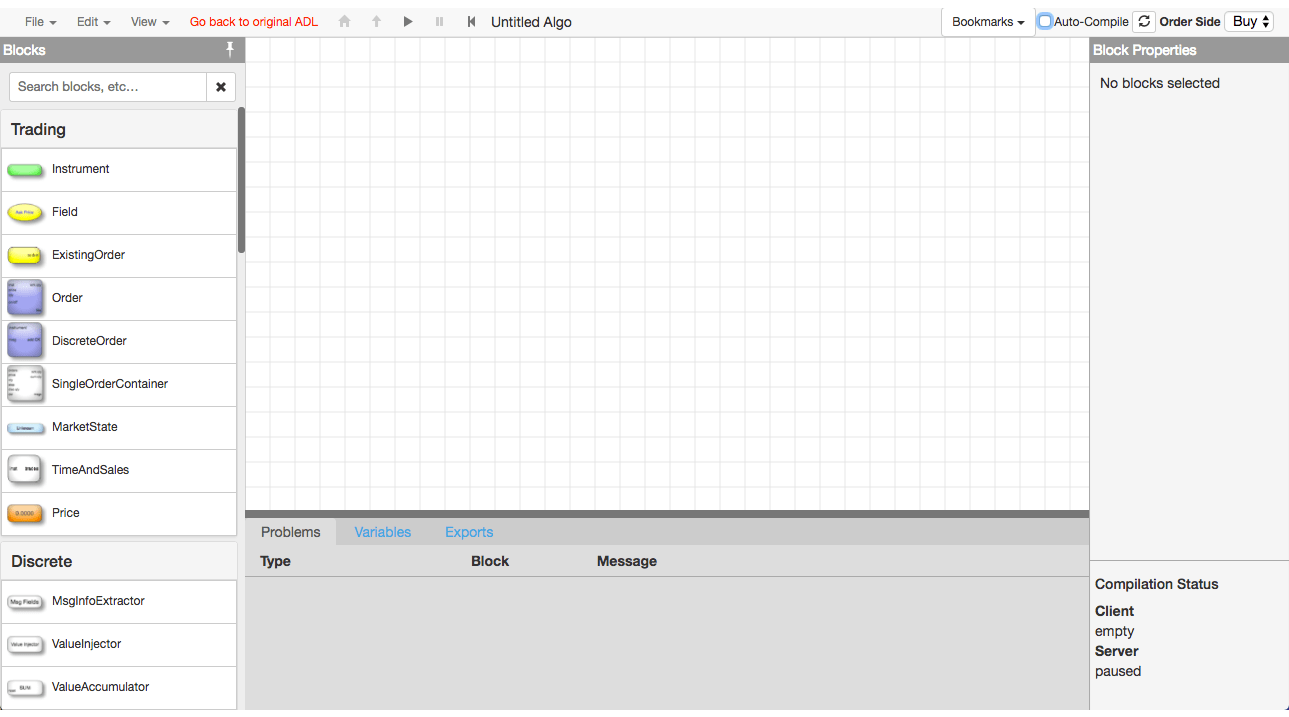This screenshot has height=717, width=1289.
Task: Click the up arrow navigation icon
Action: pyautogui.click(x=376, y=21)
